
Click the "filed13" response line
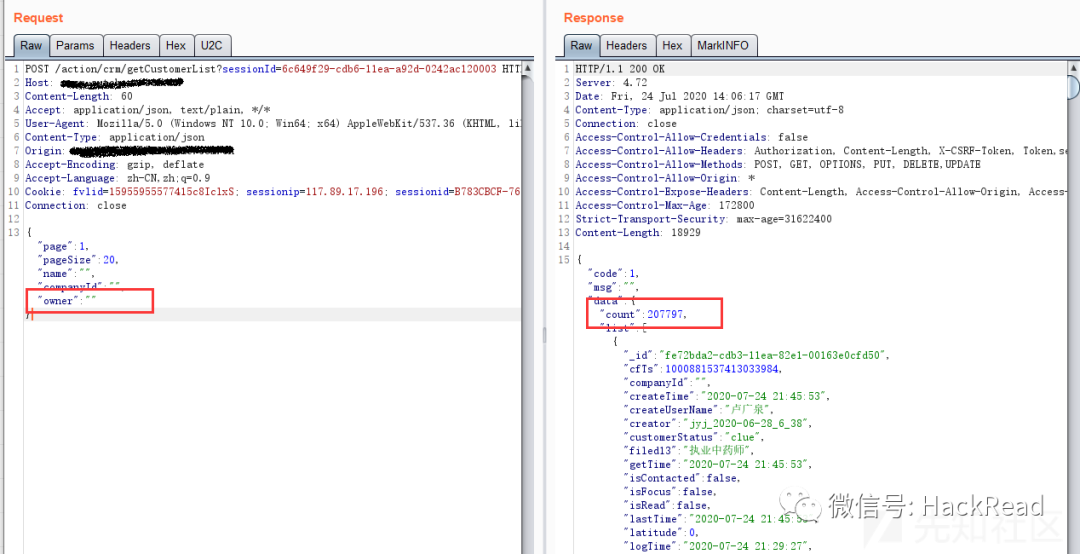[x=689, y=451]
